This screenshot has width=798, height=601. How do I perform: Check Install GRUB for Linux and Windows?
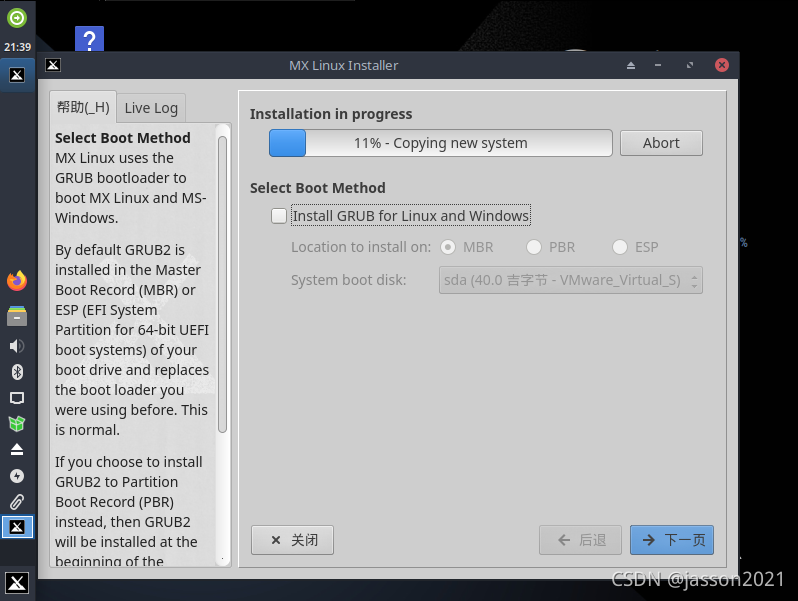coord(279,216)
